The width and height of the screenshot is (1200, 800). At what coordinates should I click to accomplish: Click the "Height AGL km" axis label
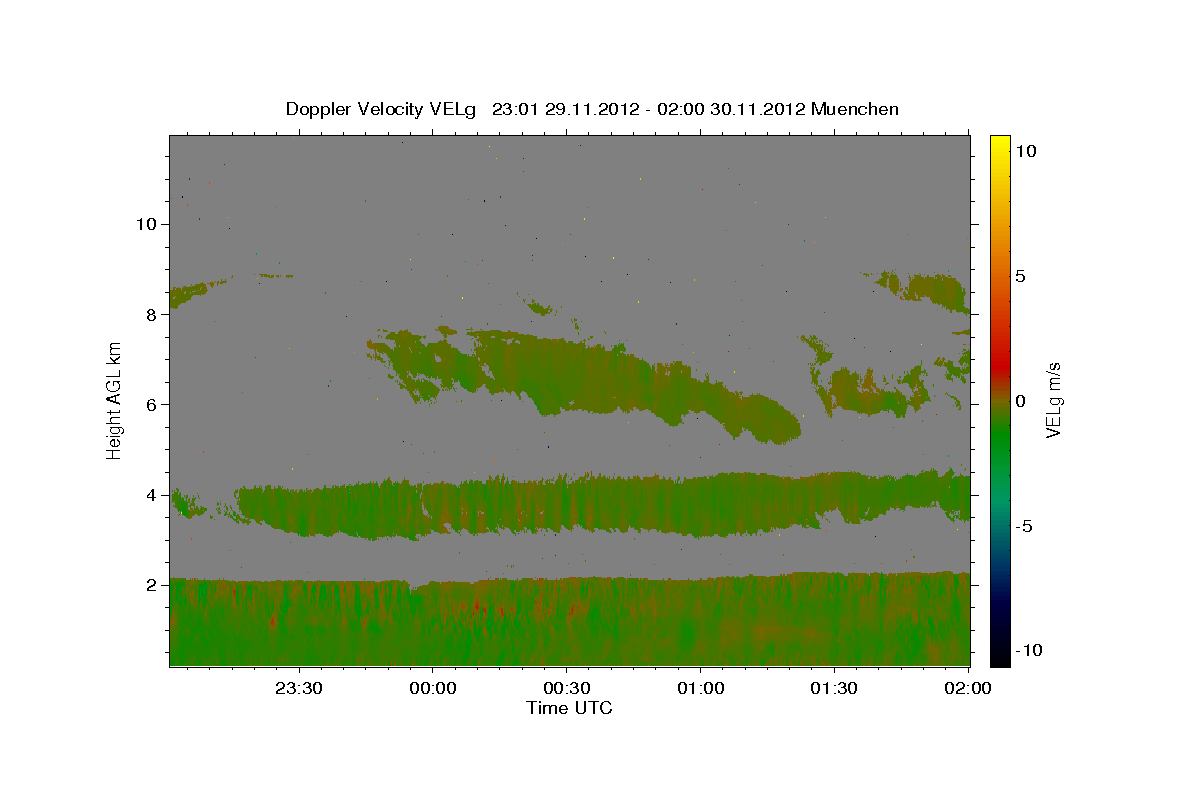click(114, 400)
